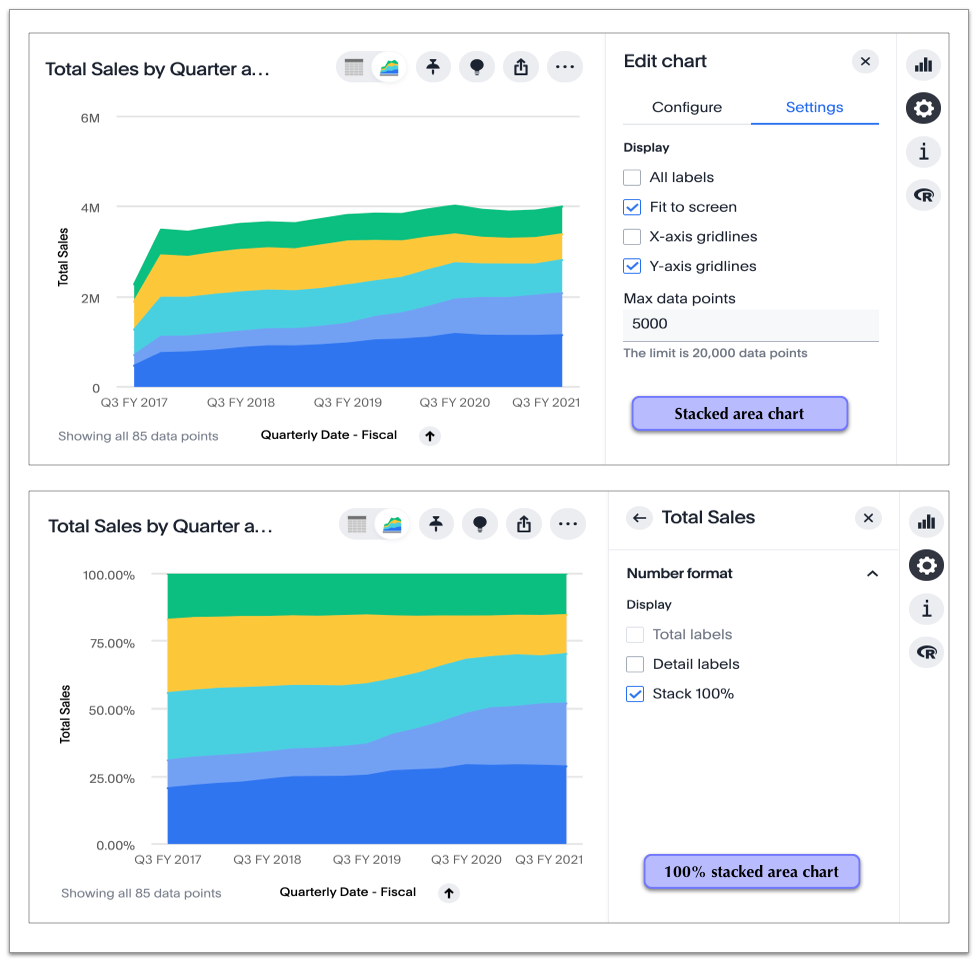The height and width of the screenshot is (962, 978).
Task: Open the more options ellipsis menu
Action: pos(565,66)
